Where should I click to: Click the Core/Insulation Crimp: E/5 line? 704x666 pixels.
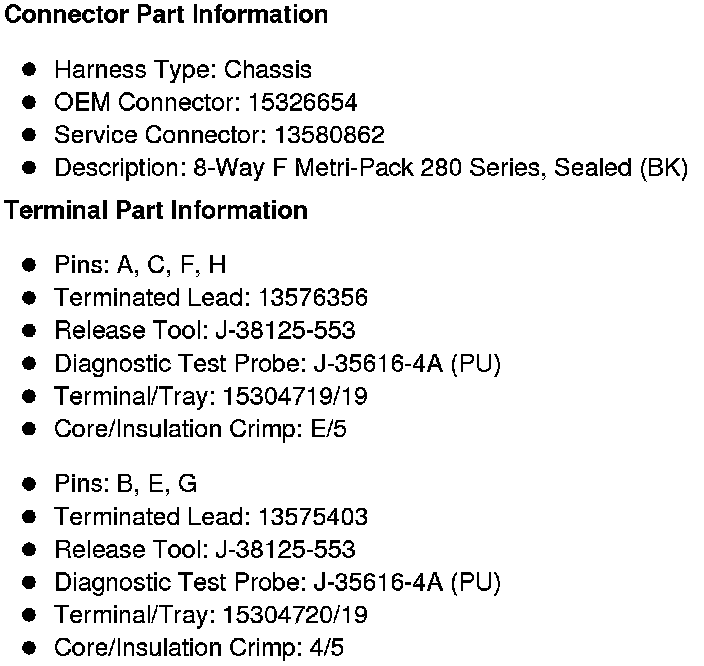[x=200, y=429]
